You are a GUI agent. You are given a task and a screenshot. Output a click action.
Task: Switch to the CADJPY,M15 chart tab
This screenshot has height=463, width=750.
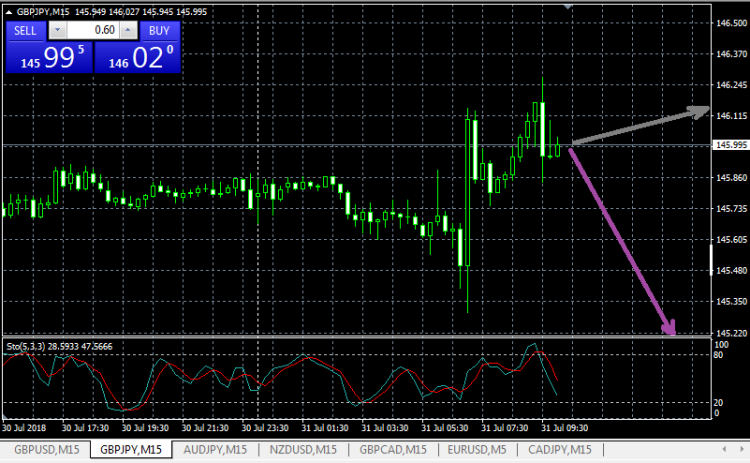560,450
